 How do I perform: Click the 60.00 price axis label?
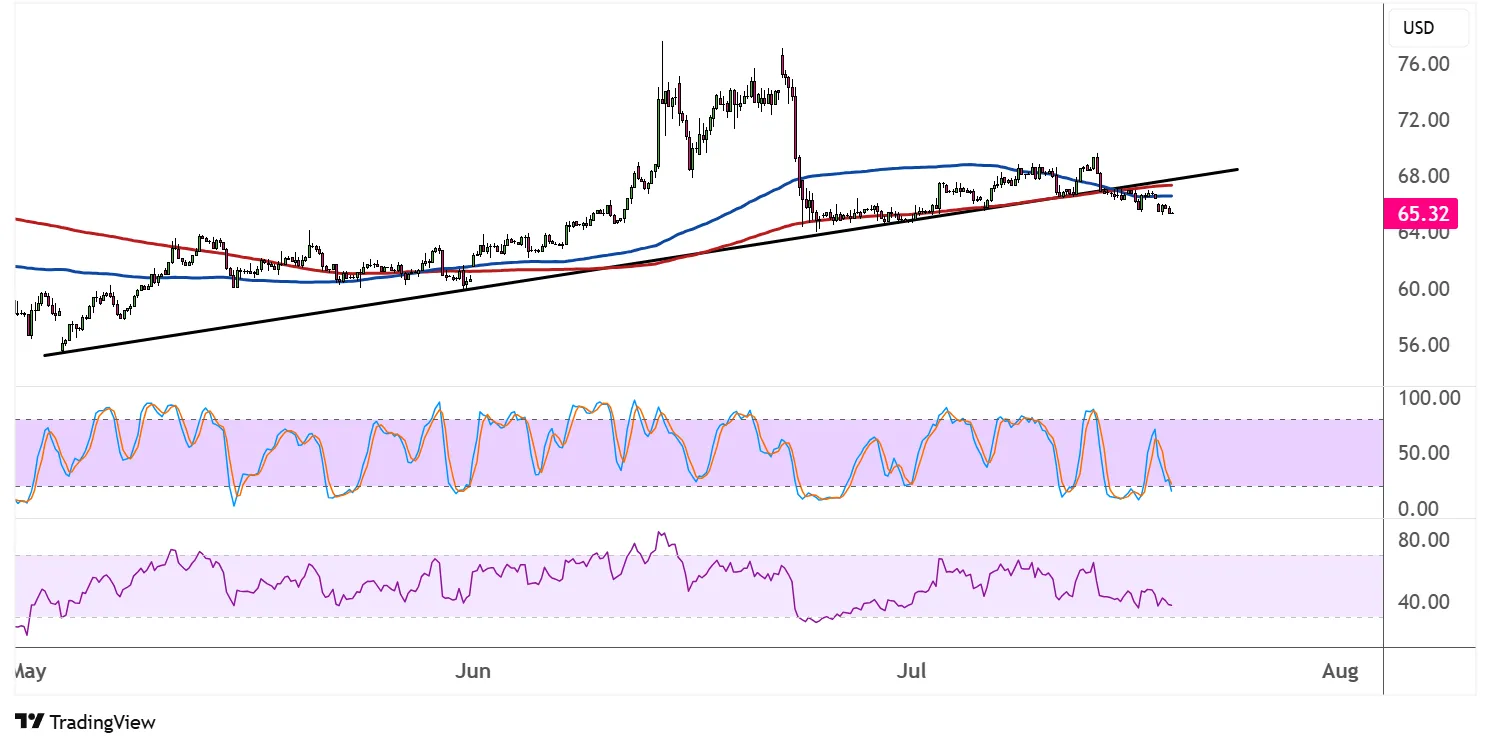click(x=1424, y=289)
